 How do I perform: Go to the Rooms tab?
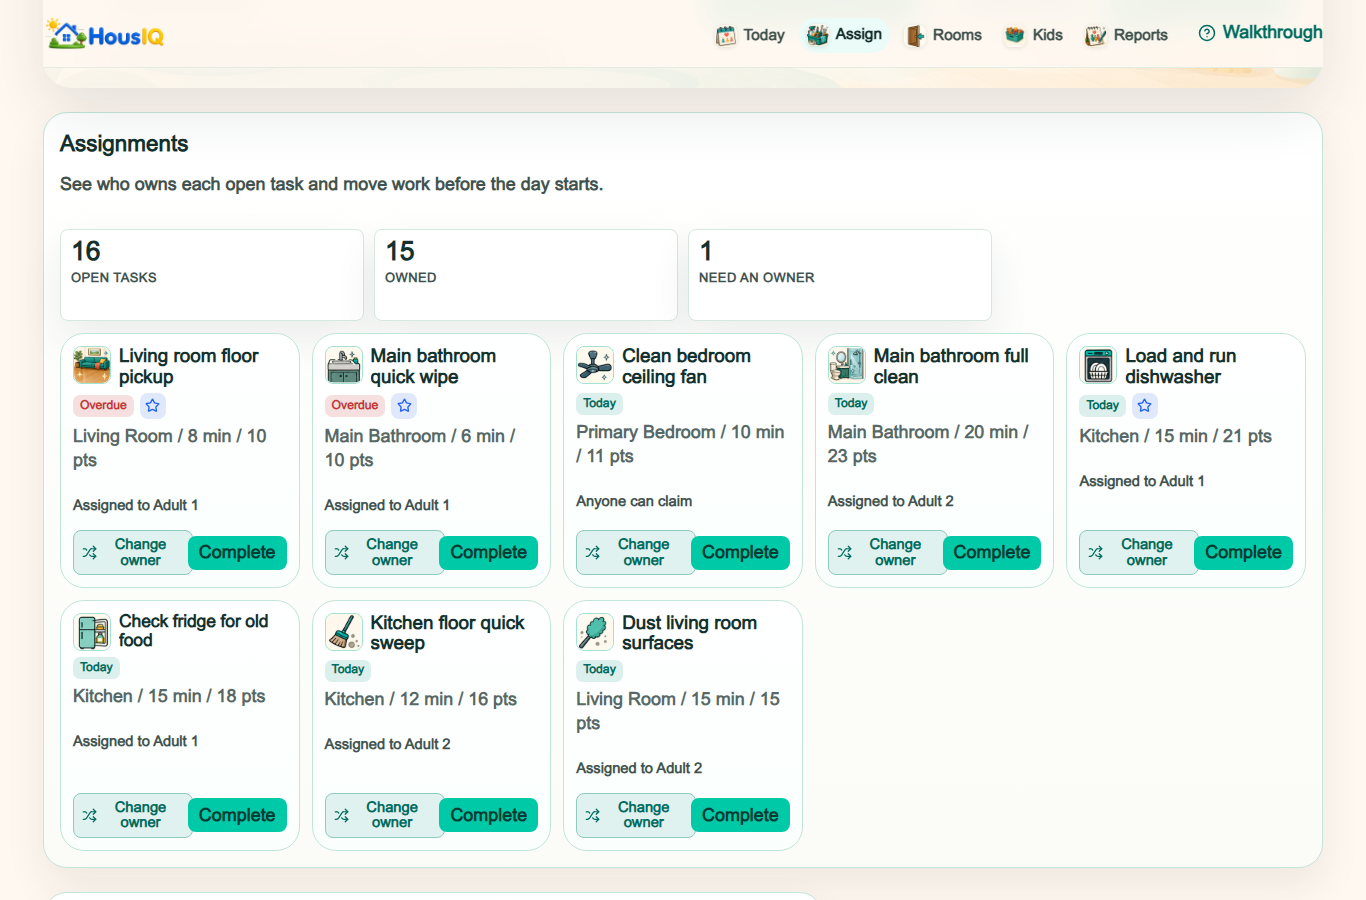pos(944,35)
